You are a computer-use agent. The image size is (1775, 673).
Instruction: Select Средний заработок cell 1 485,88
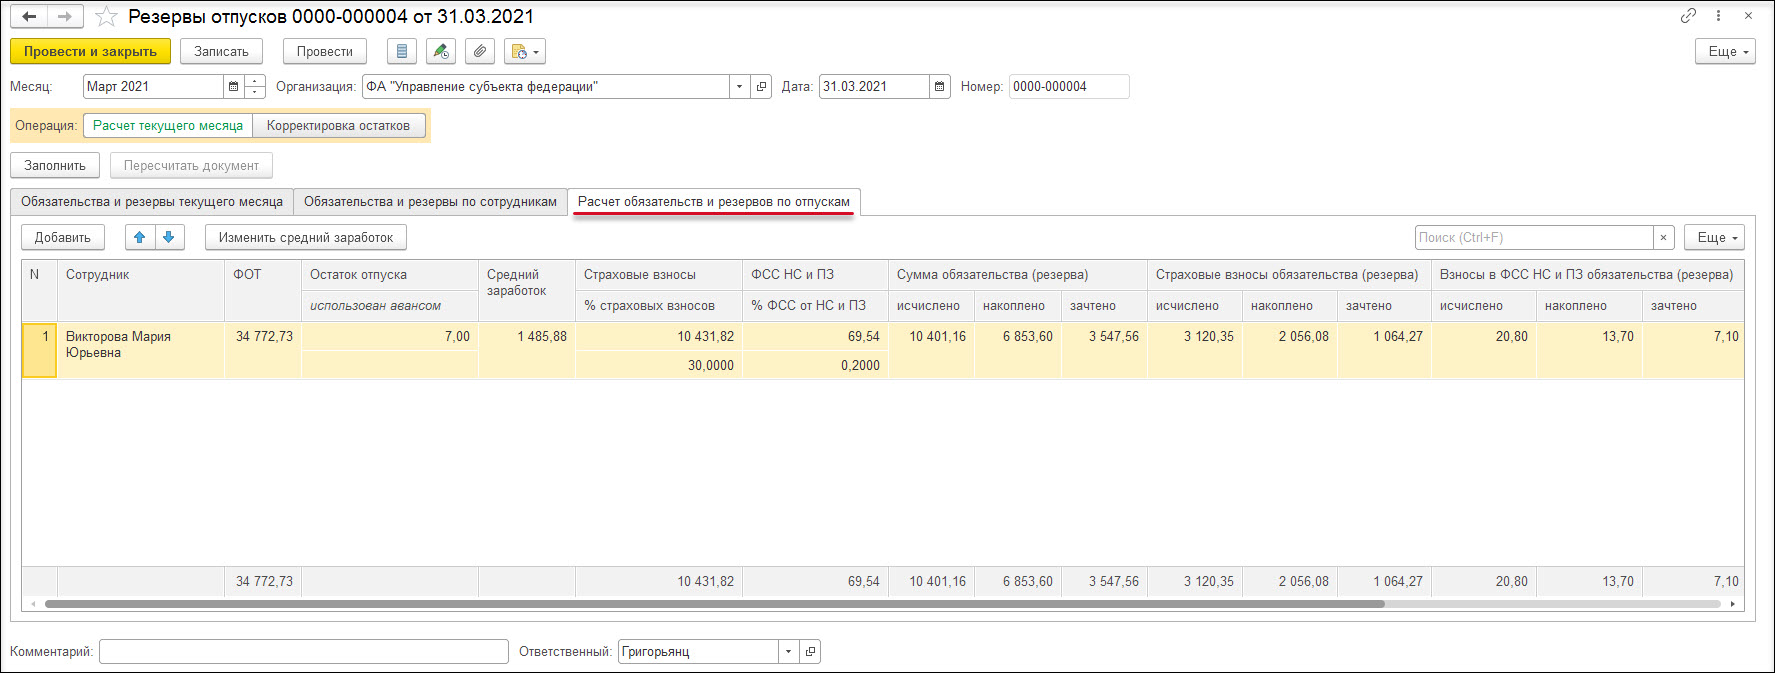pyautogui.click(x=527, y=350)
